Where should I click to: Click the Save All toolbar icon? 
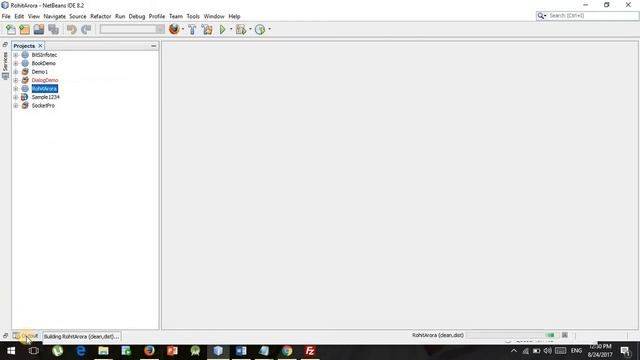click(x=53, y=29)
